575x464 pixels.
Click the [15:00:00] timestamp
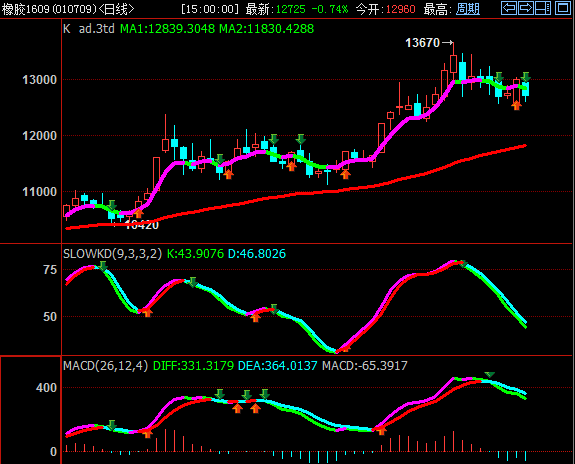210,9
